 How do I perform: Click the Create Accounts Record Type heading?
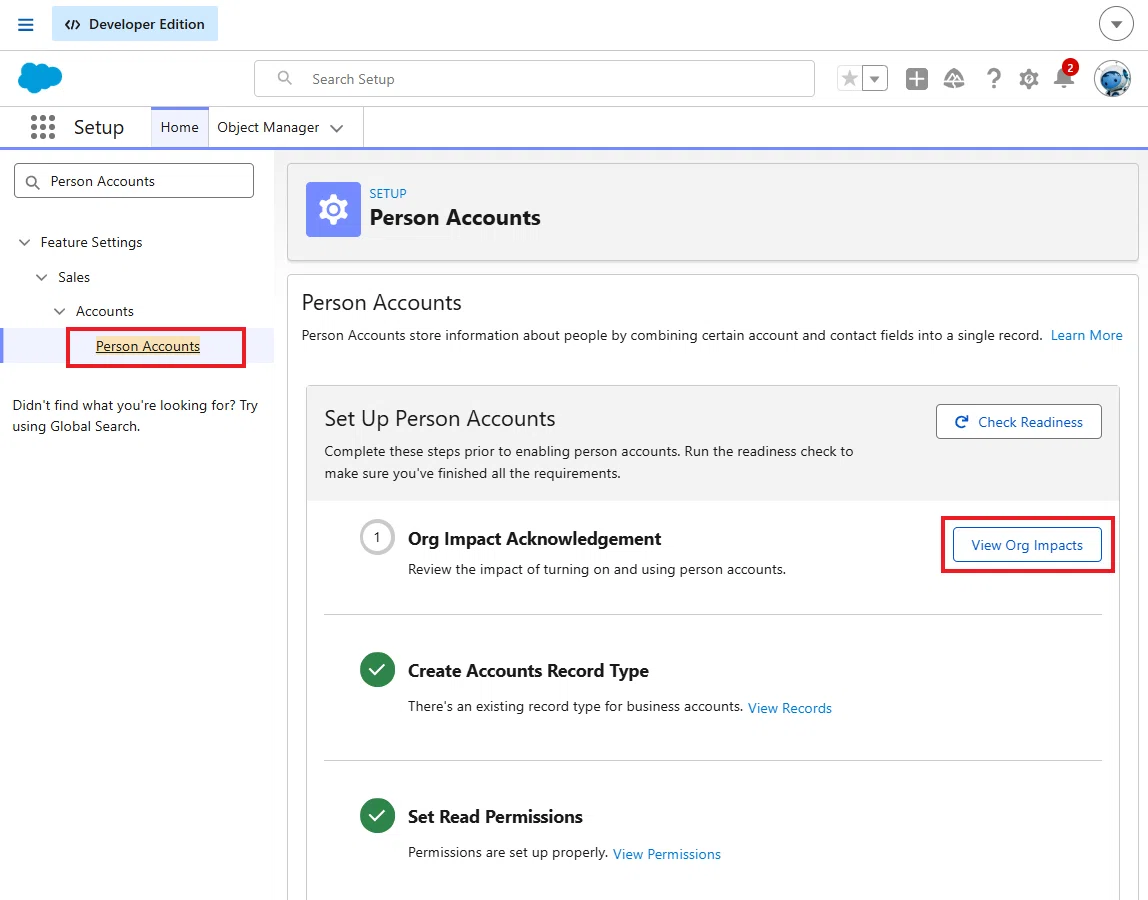(528, 671)
